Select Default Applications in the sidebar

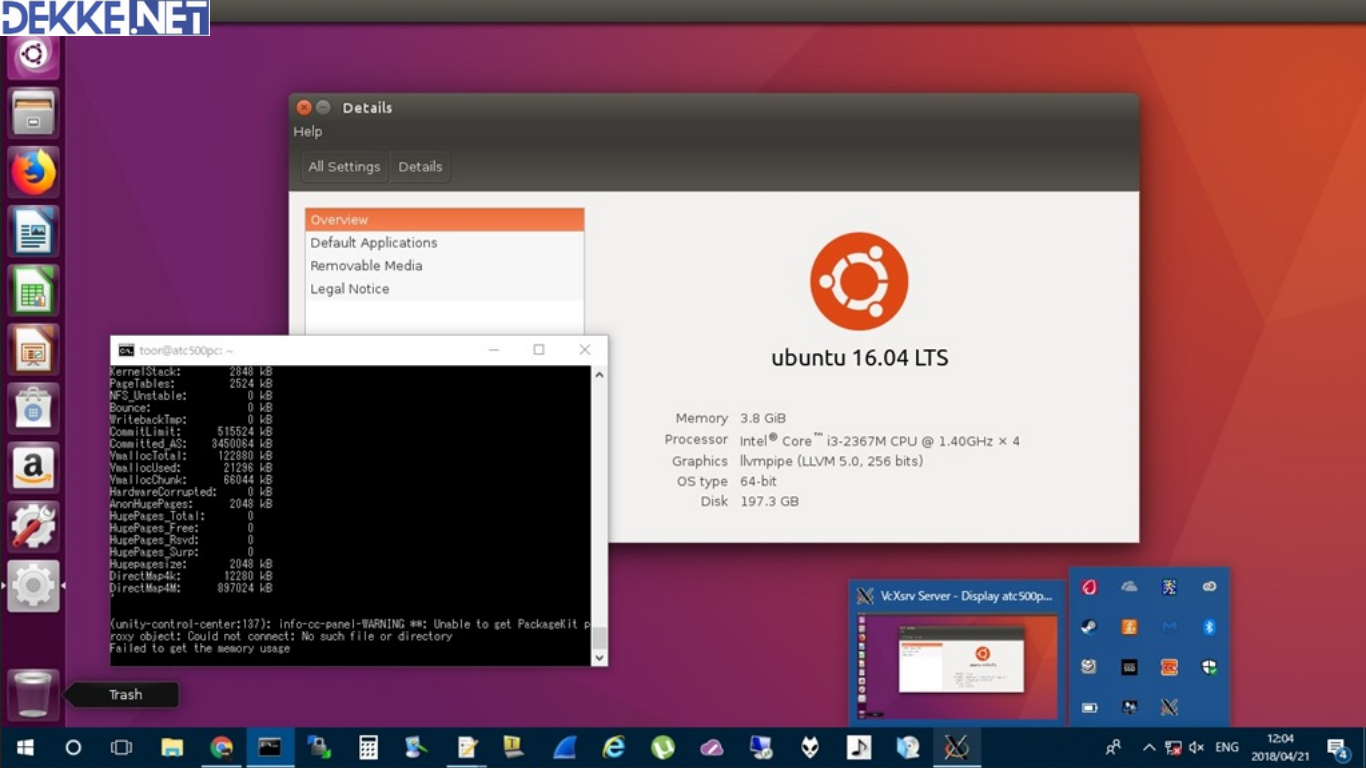[445, 243]
